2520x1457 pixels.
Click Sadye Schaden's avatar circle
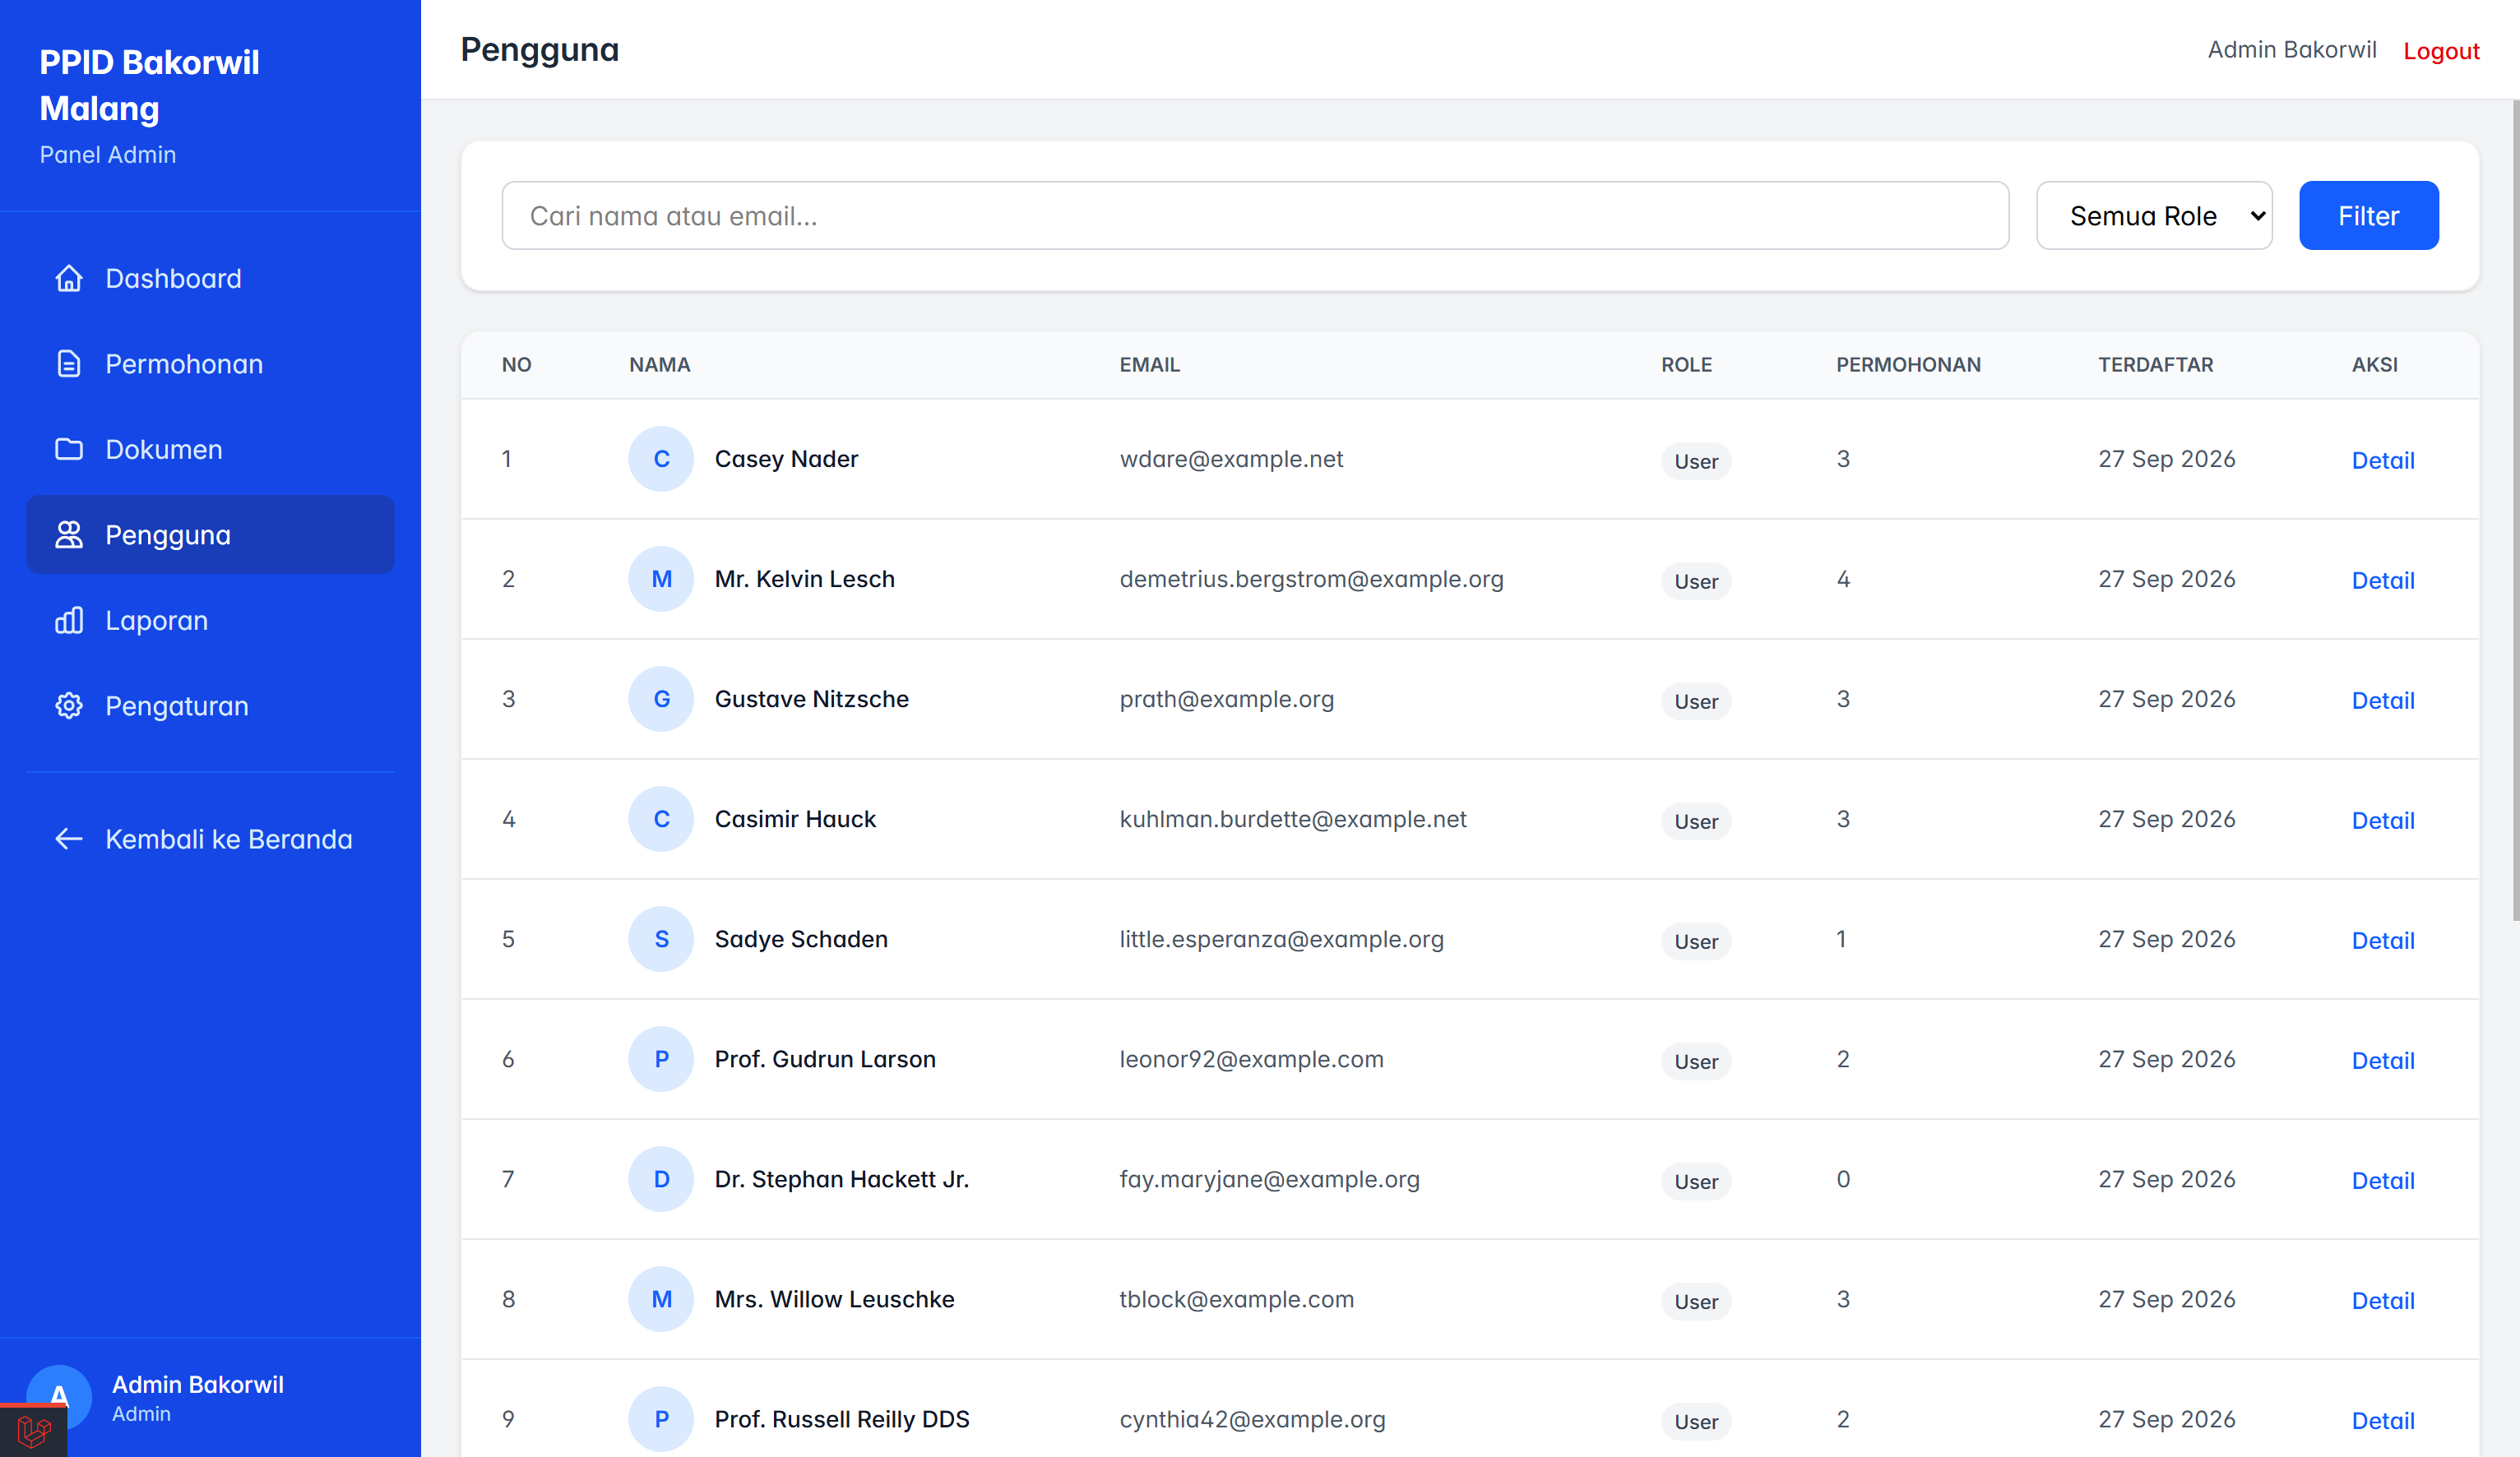click(x=661, y=939)
